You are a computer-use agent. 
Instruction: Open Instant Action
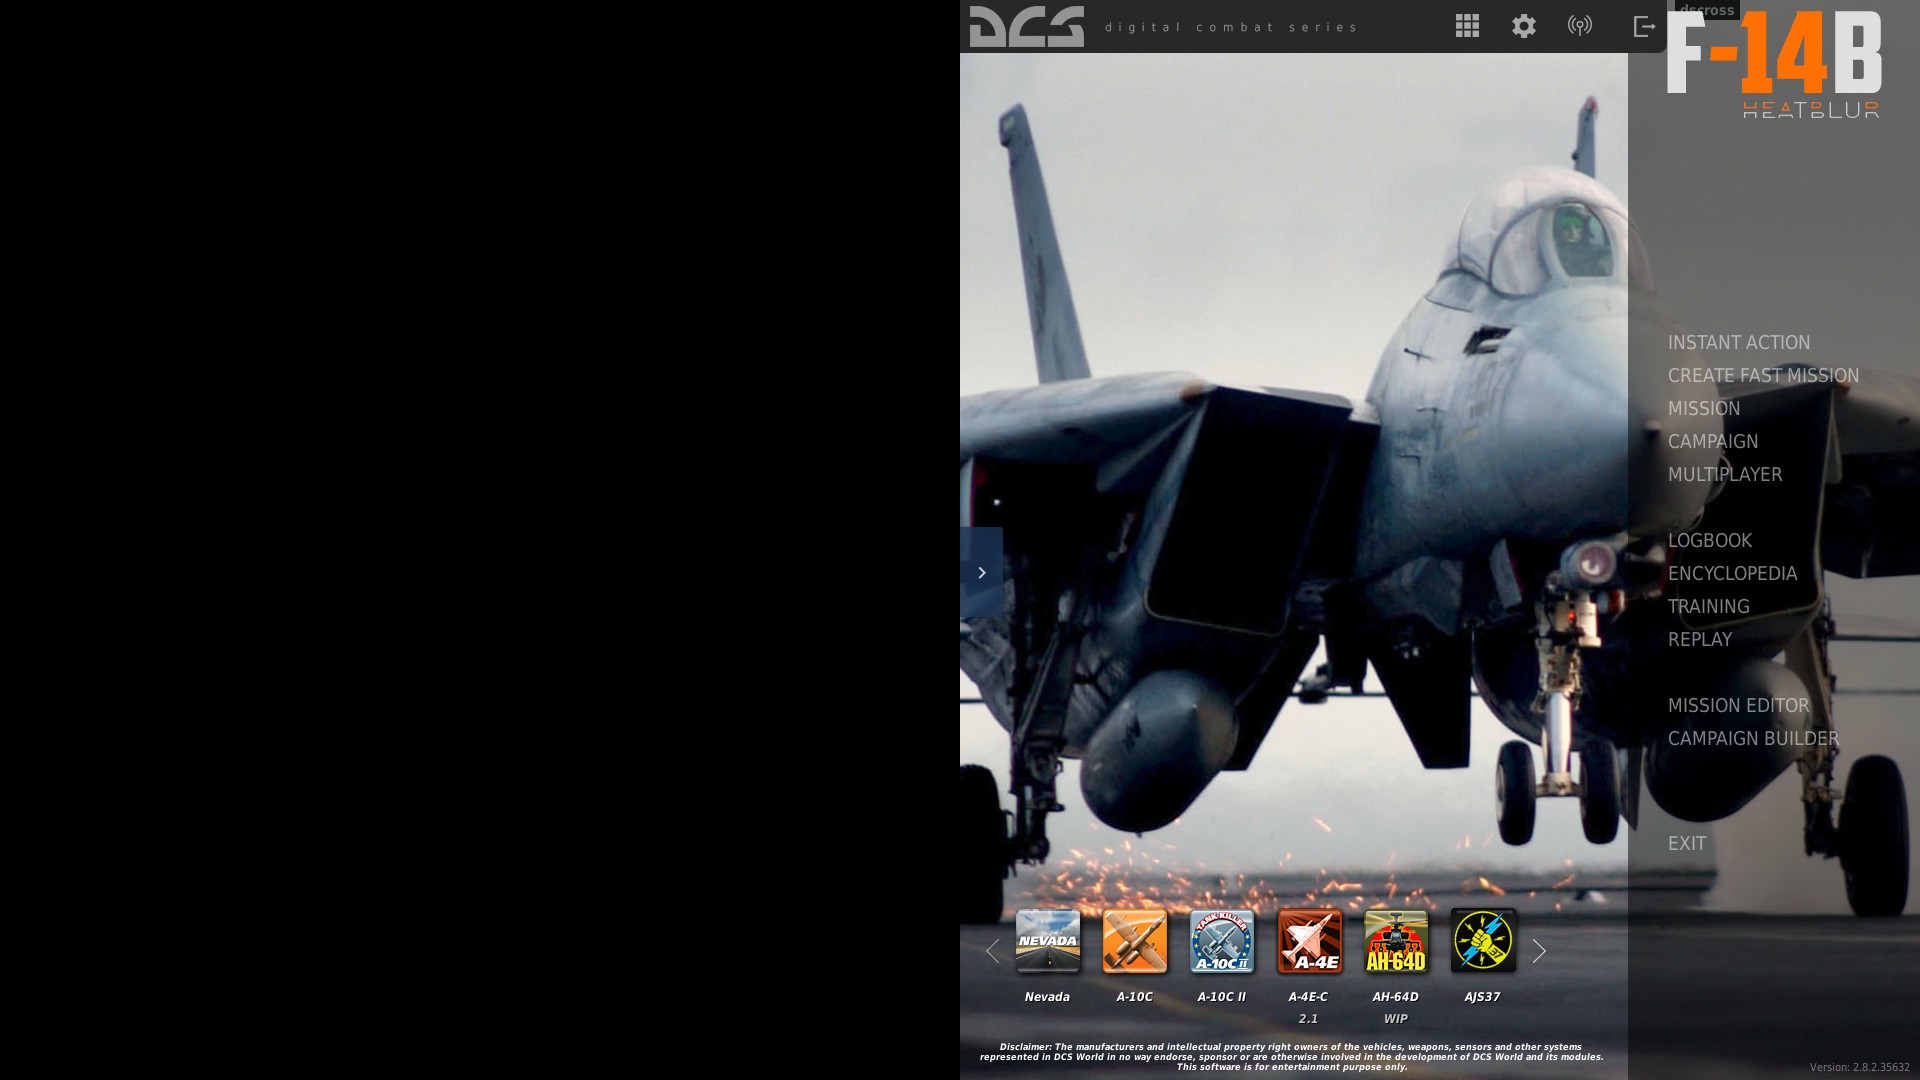click(x=1738, y=343)
